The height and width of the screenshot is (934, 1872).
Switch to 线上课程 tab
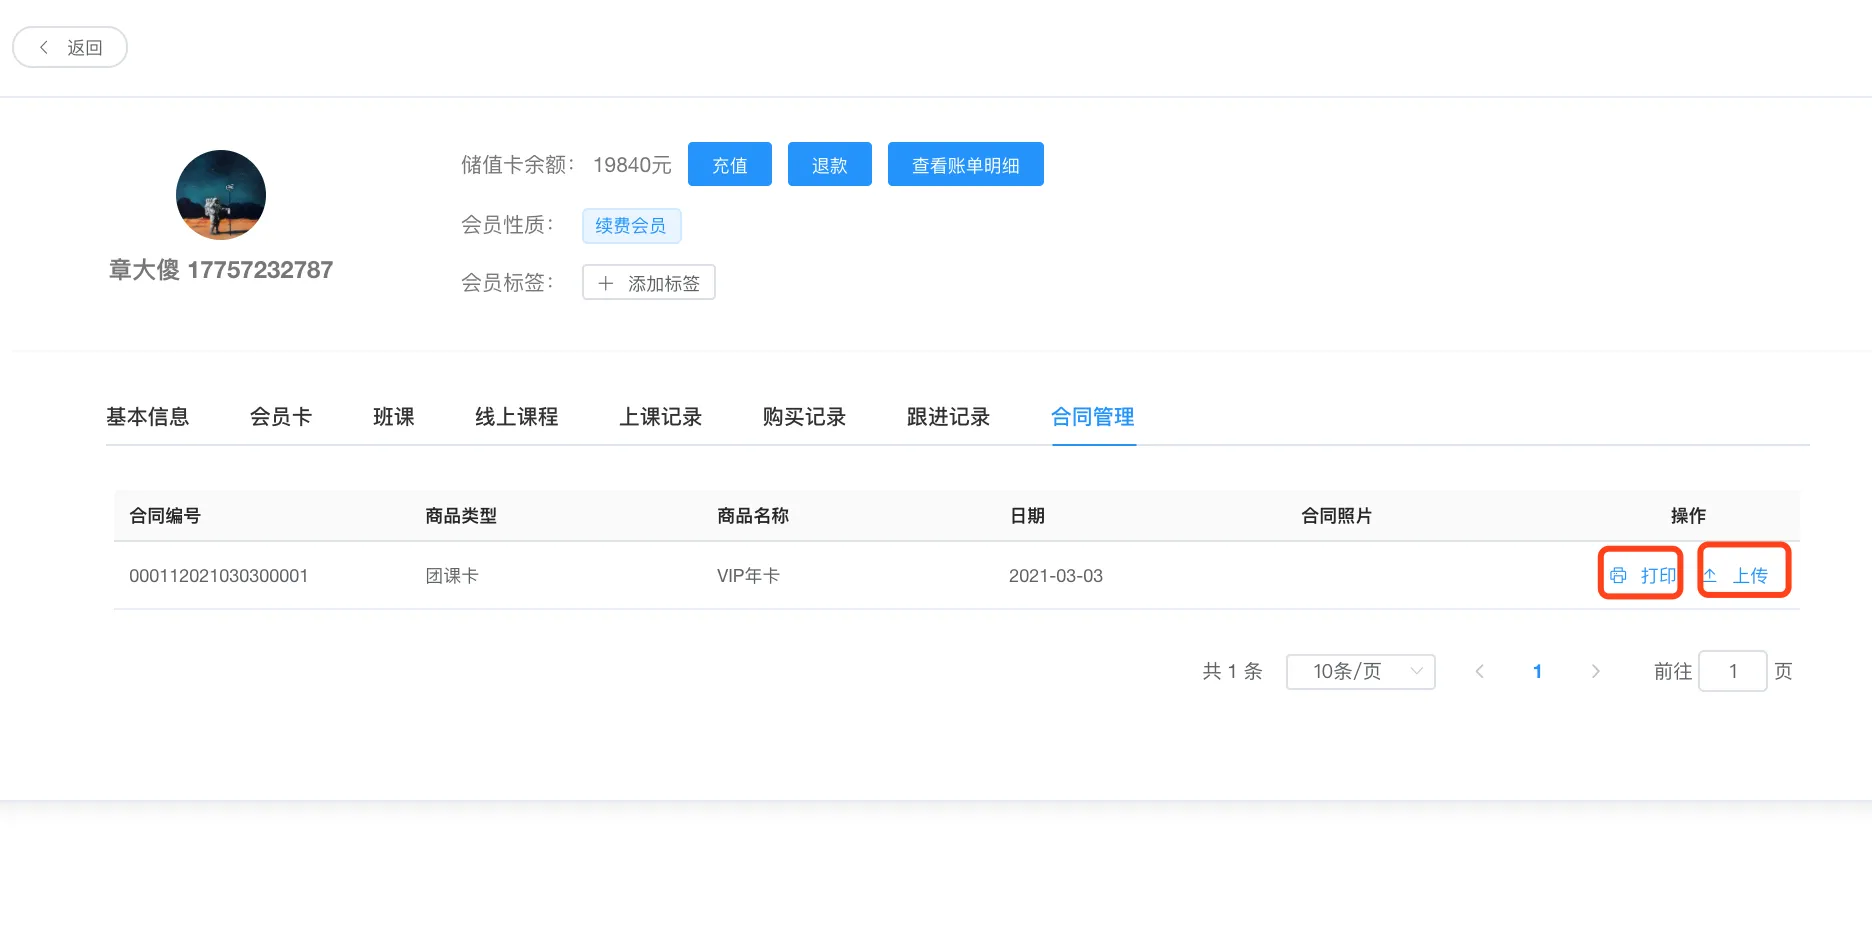click(516, 417)
